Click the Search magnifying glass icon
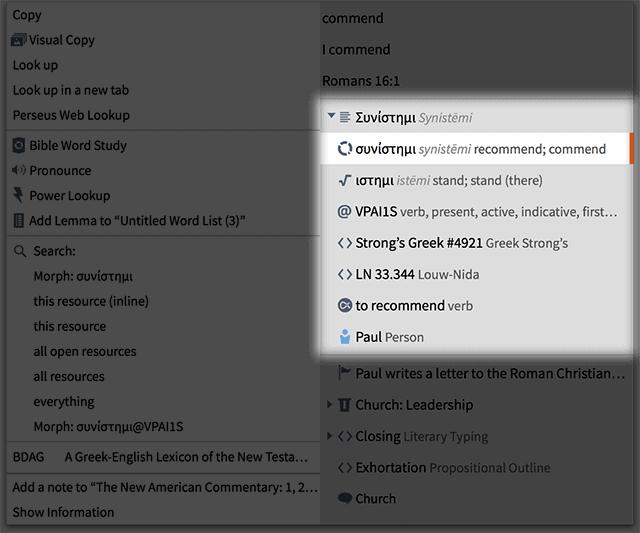Viewport: 640px width, 533px height. (x=20, y=251)
